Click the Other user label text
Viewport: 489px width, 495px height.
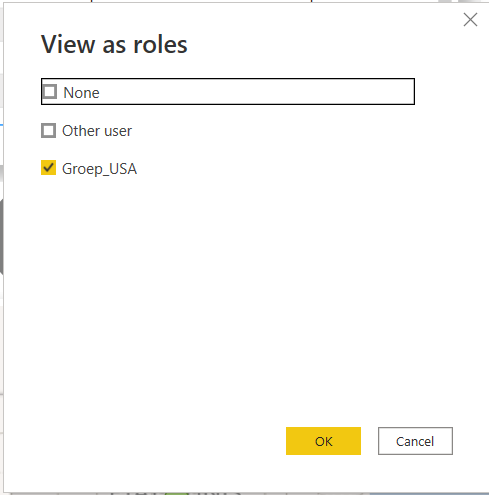[97, 131]
